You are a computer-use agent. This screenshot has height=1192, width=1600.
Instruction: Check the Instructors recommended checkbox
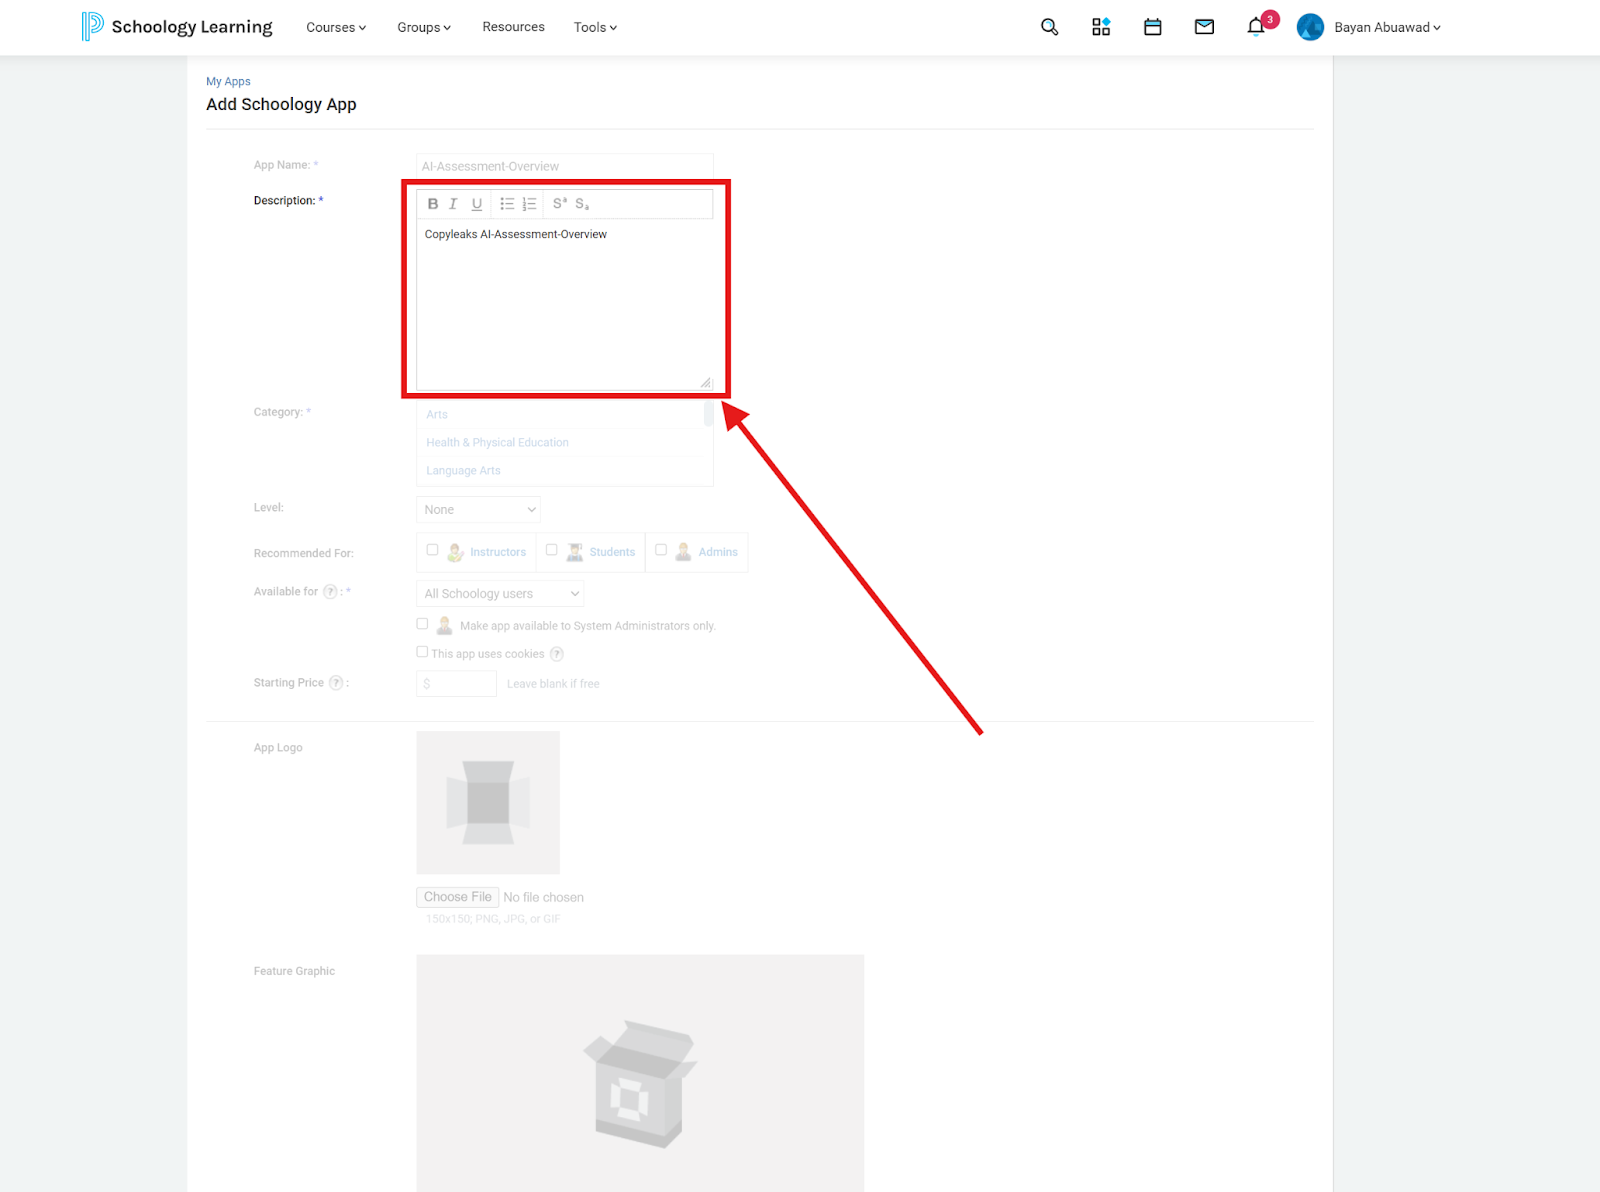(x=432, y=550)
